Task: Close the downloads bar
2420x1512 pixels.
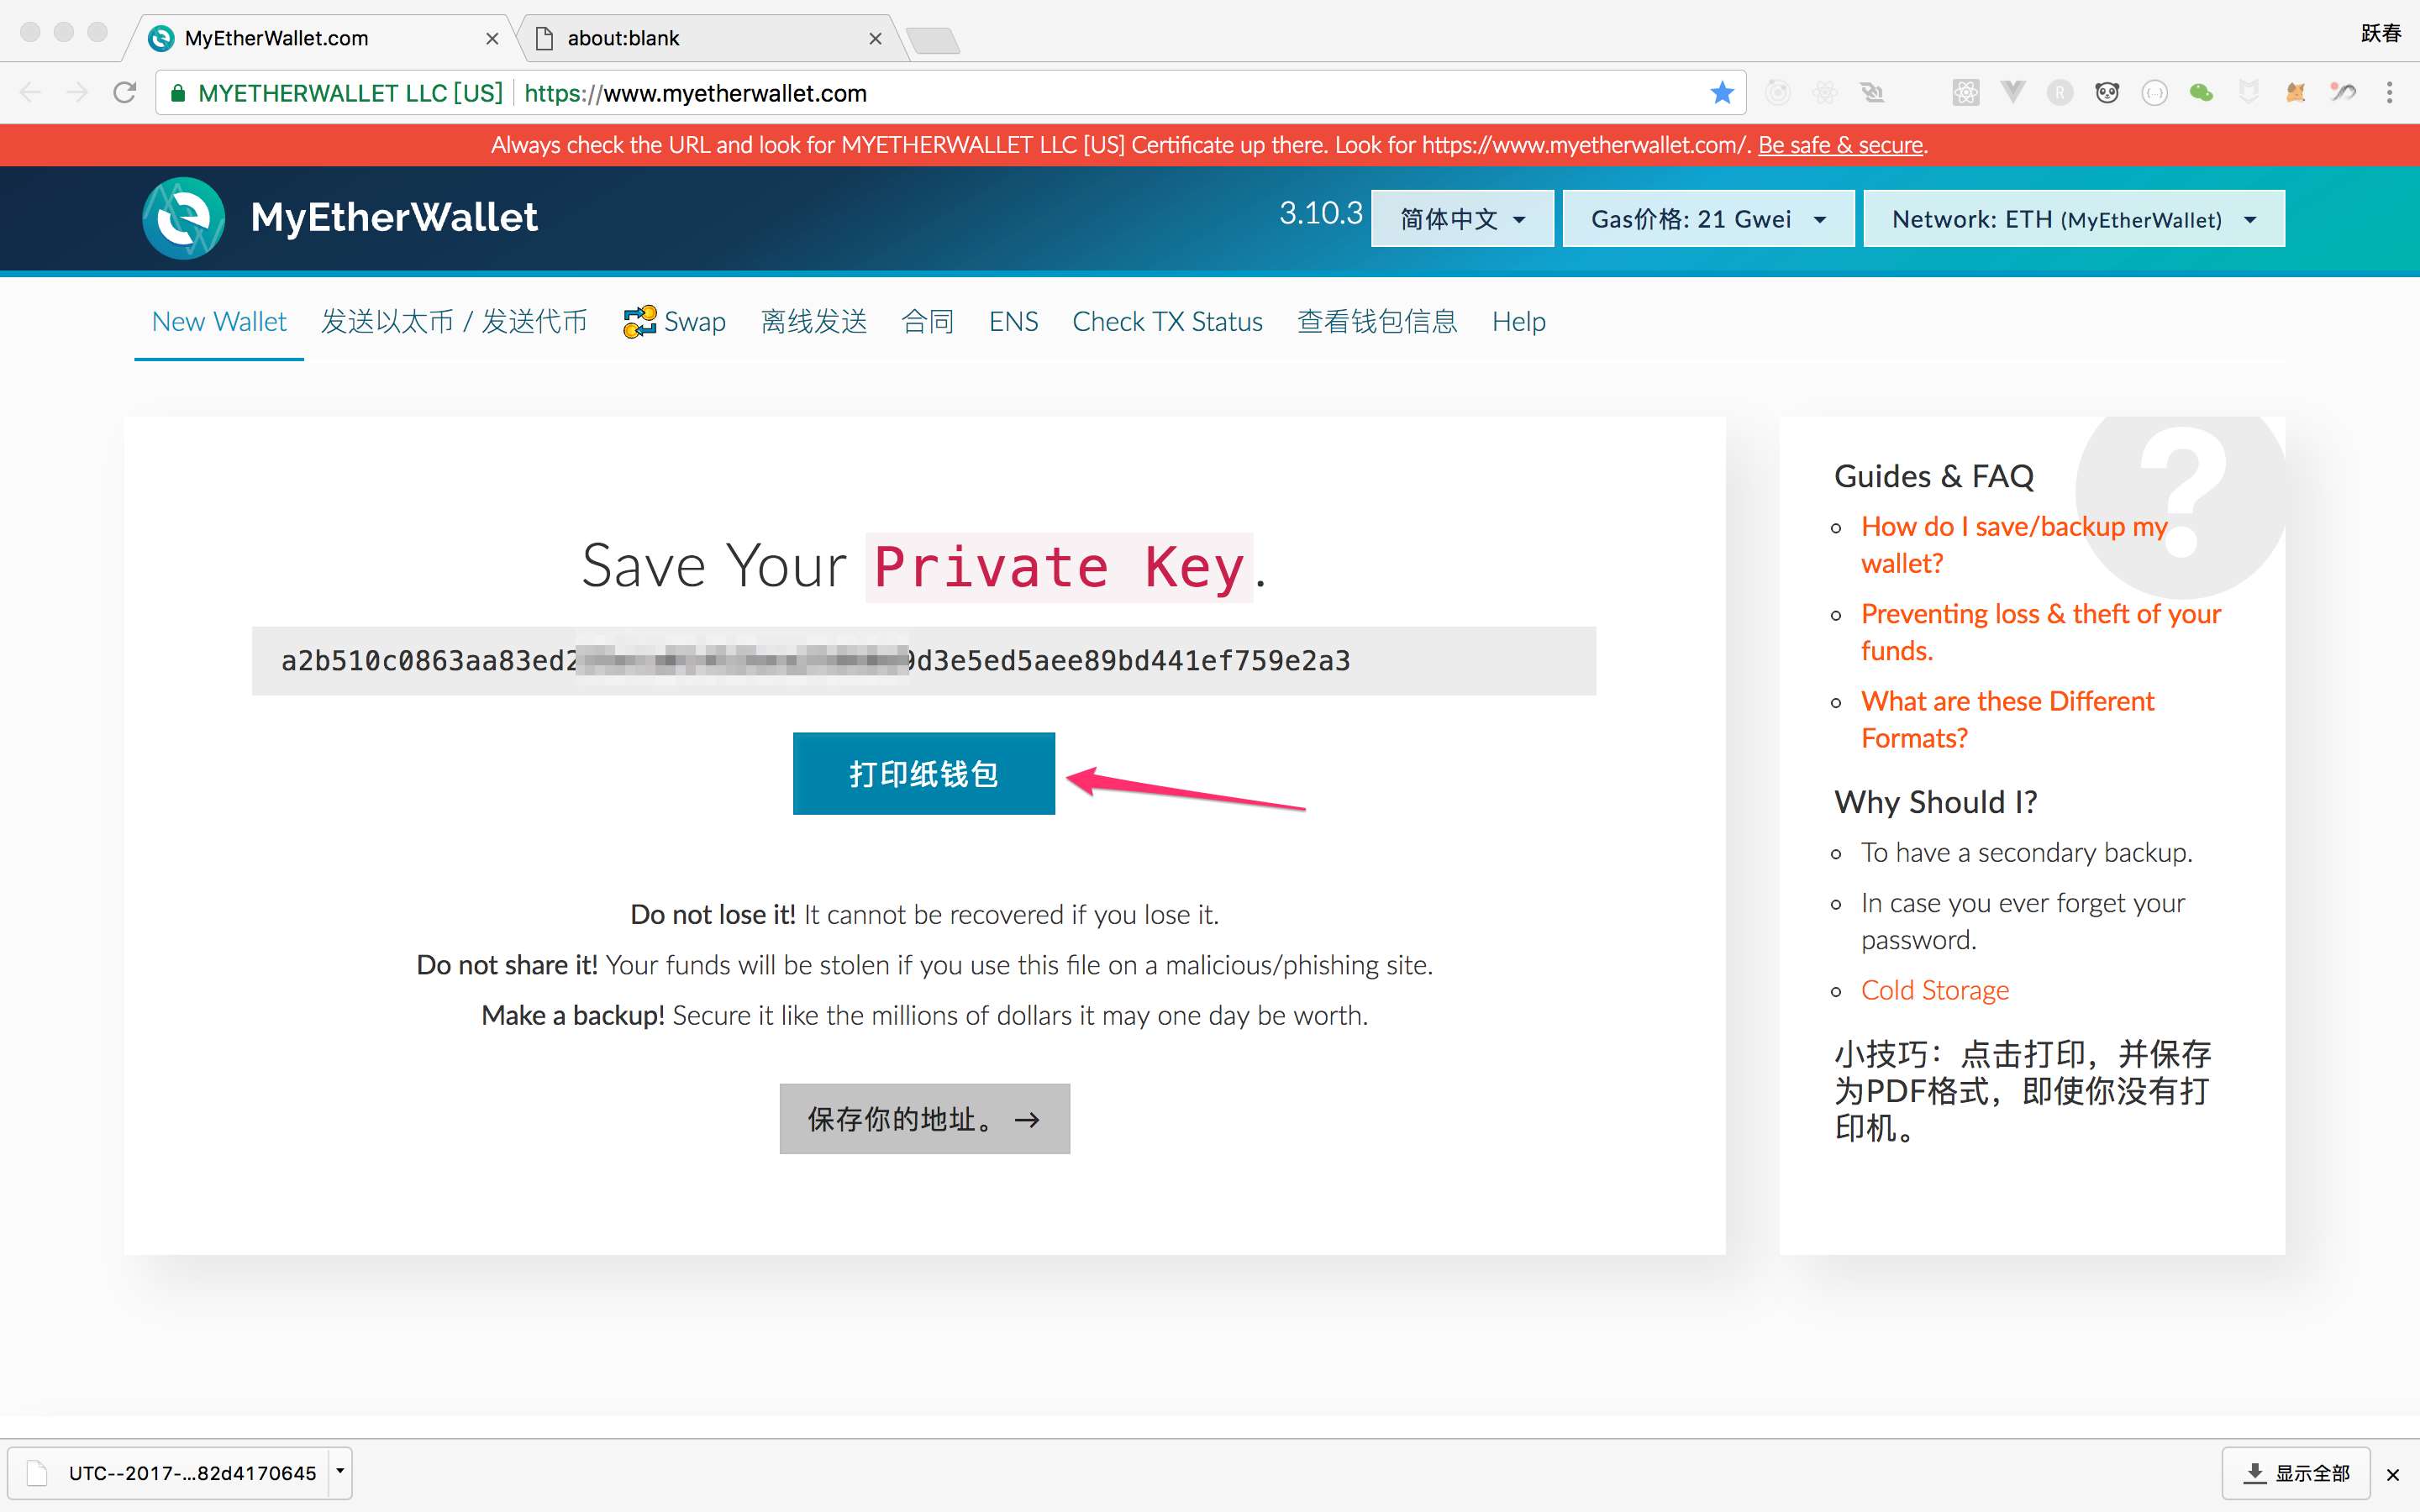Action: click(2392, 1474)
